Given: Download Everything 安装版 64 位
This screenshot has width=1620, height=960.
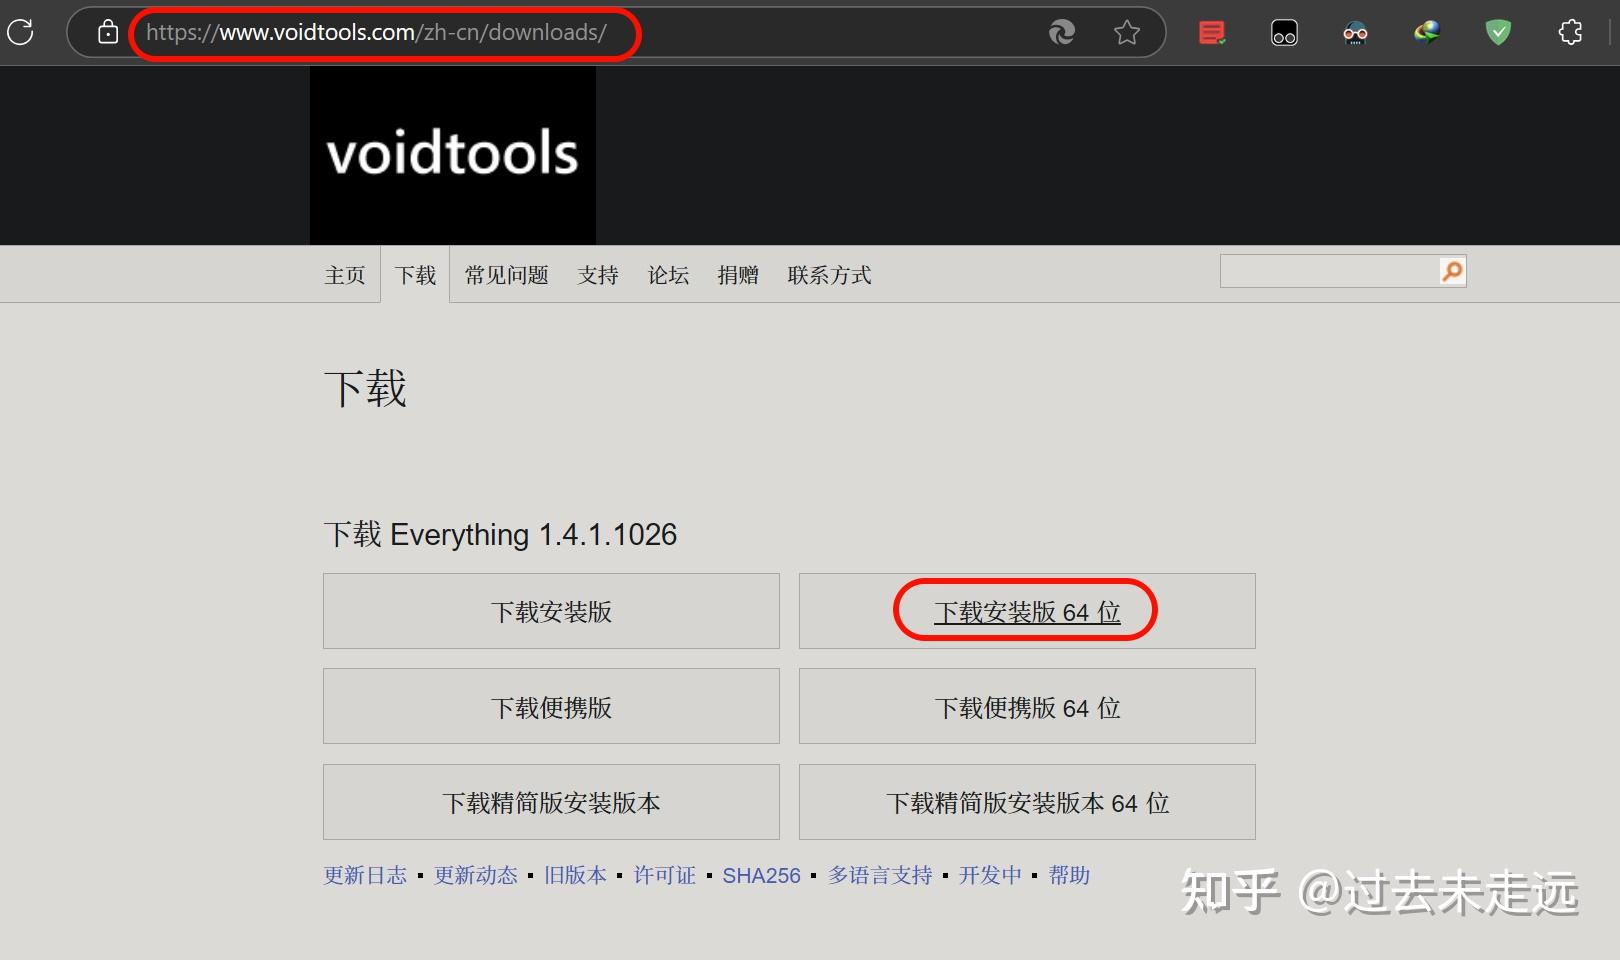Looking at the screenshot, I should pyautogui.click(x=1026, y=611).
